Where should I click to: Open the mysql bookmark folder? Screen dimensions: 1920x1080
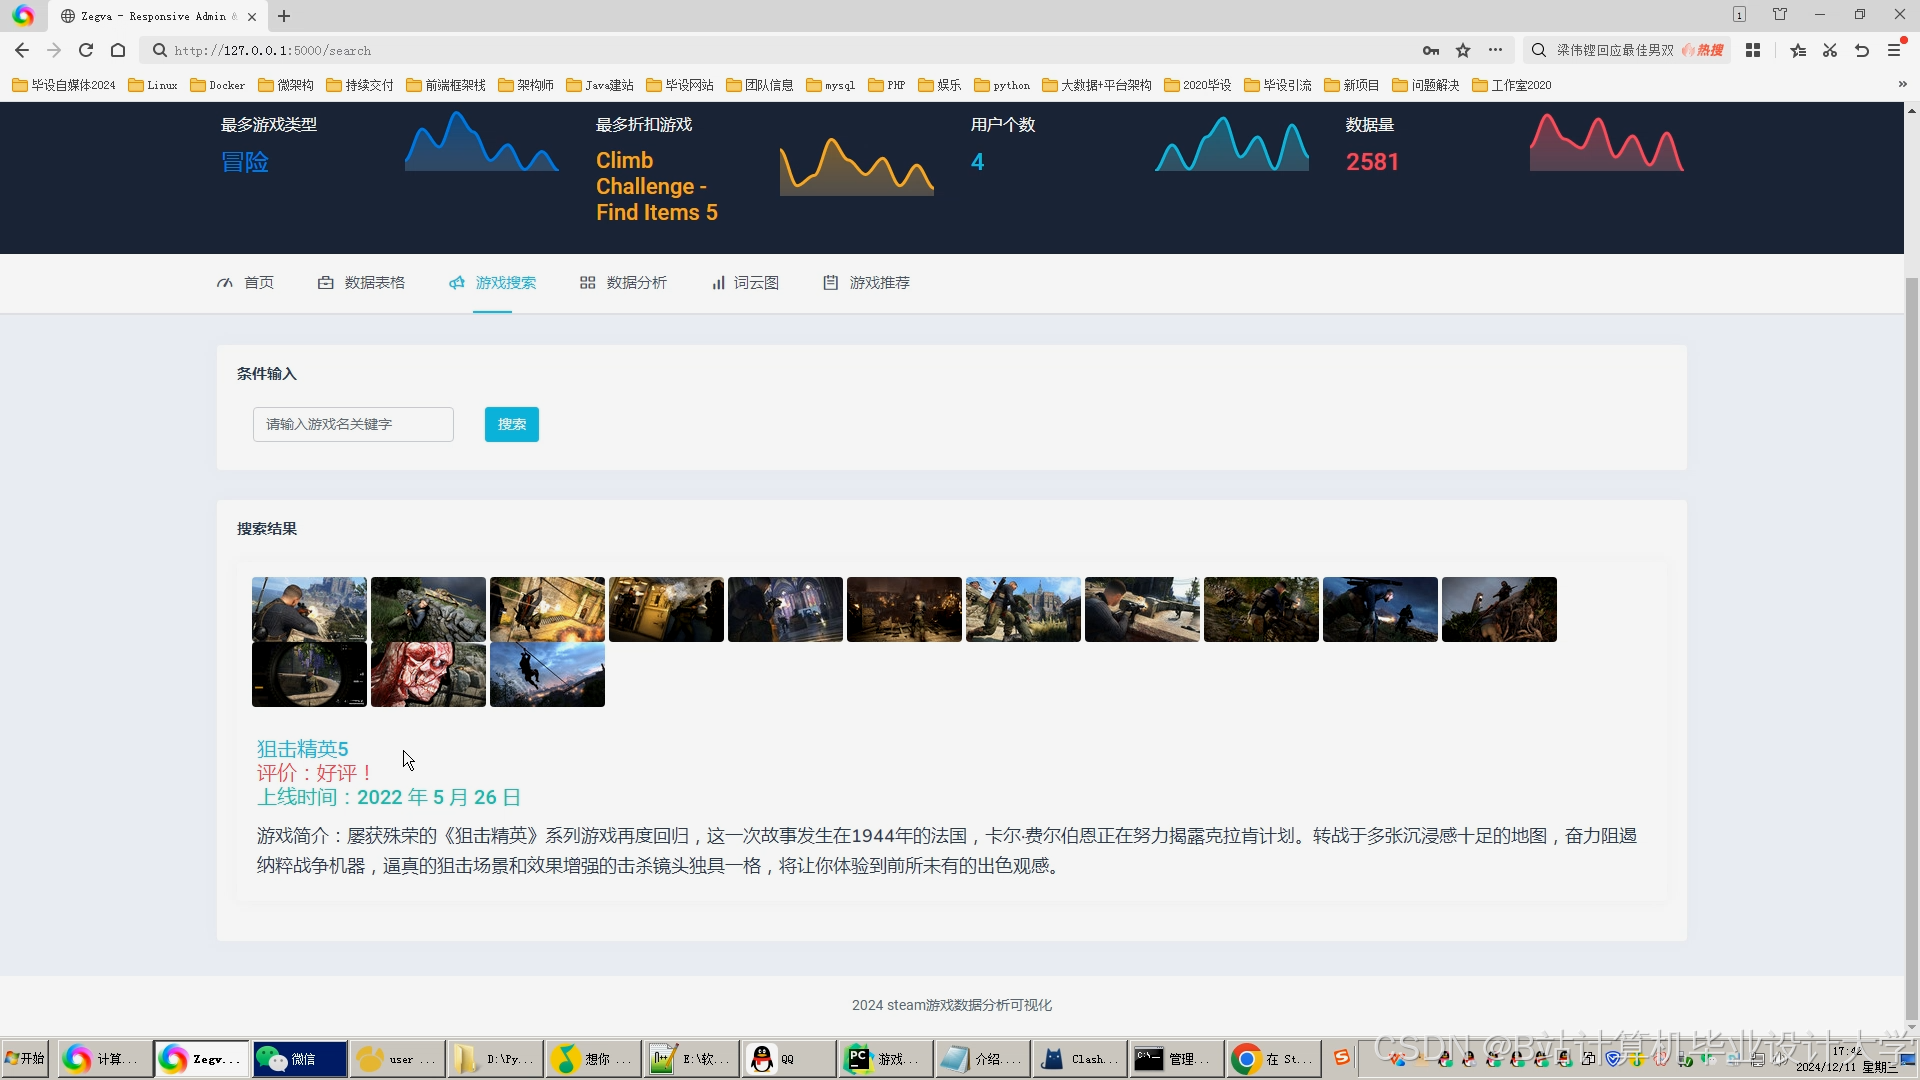(x=830, y=85)
